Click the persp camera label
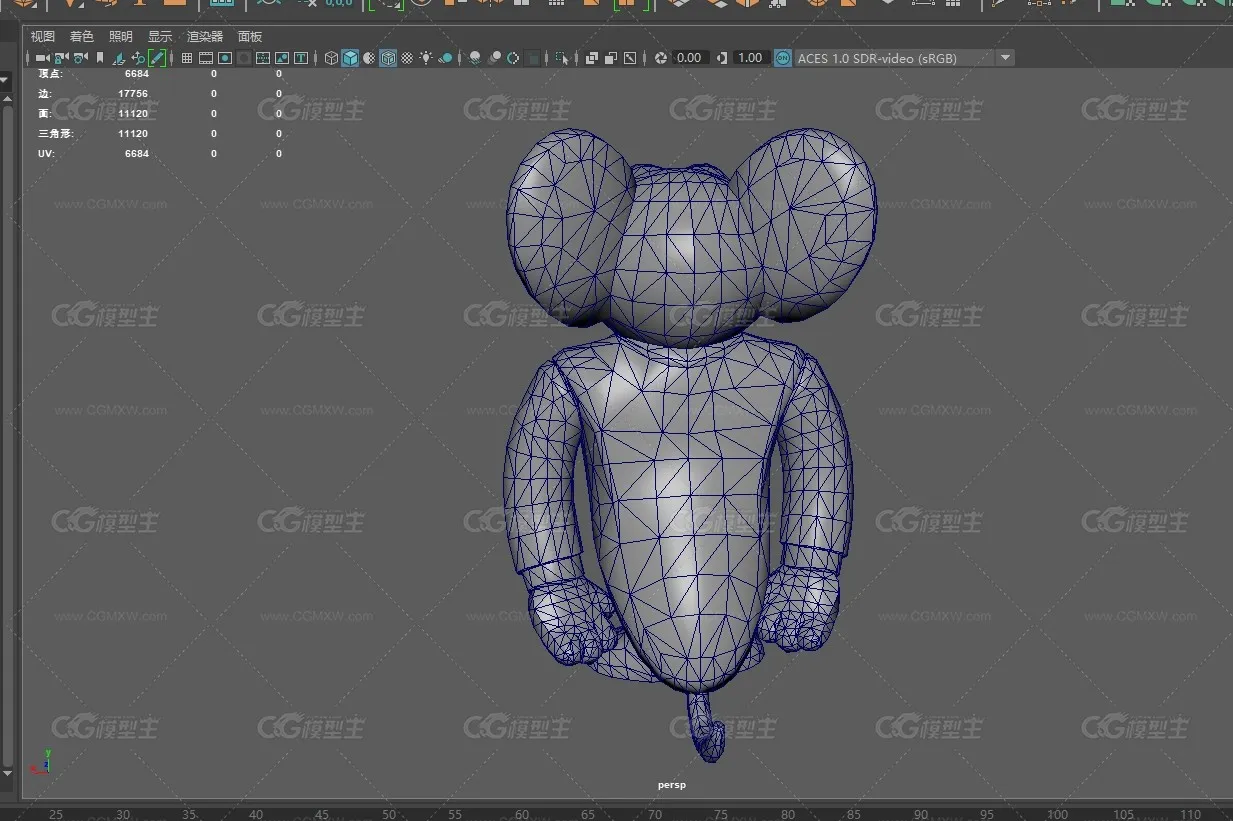This screenshot has height=821, width=1233. (672, 785)
